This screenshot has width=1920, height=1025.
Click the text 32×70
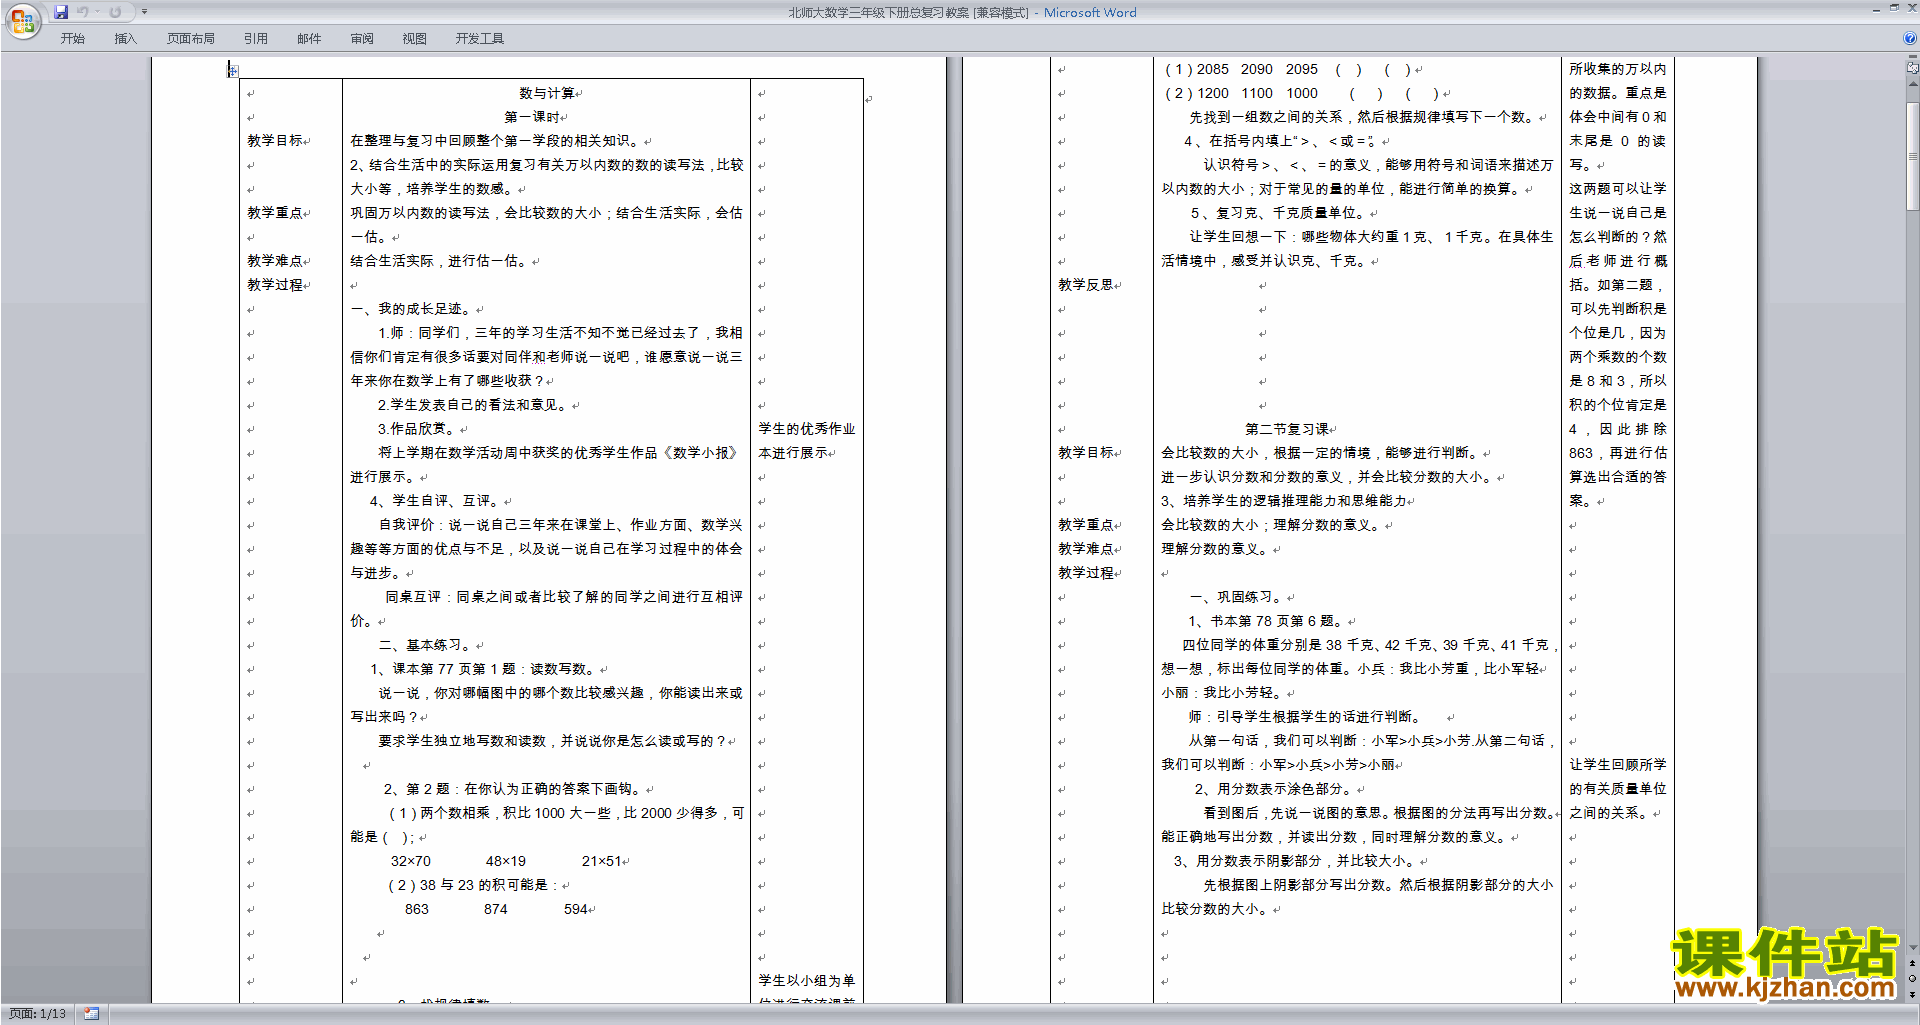(411, 861)
